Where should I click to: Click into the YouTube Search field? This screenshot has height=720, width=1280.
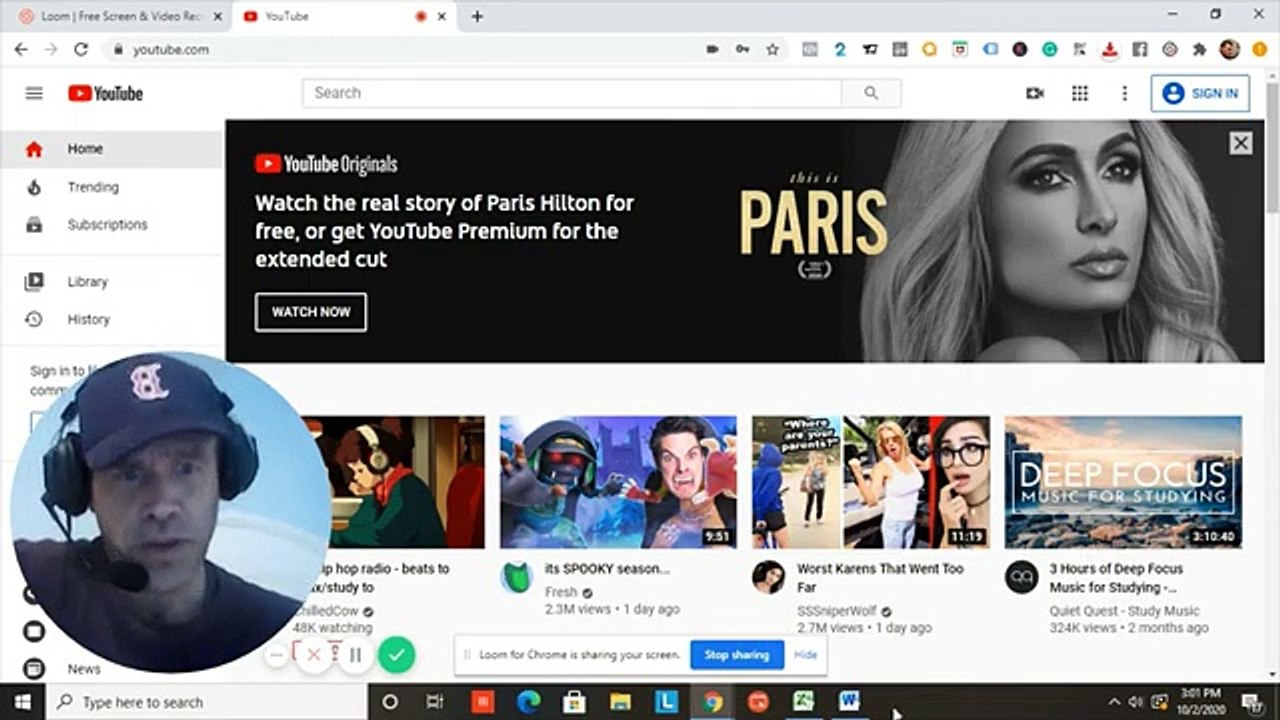click(572, 93)
